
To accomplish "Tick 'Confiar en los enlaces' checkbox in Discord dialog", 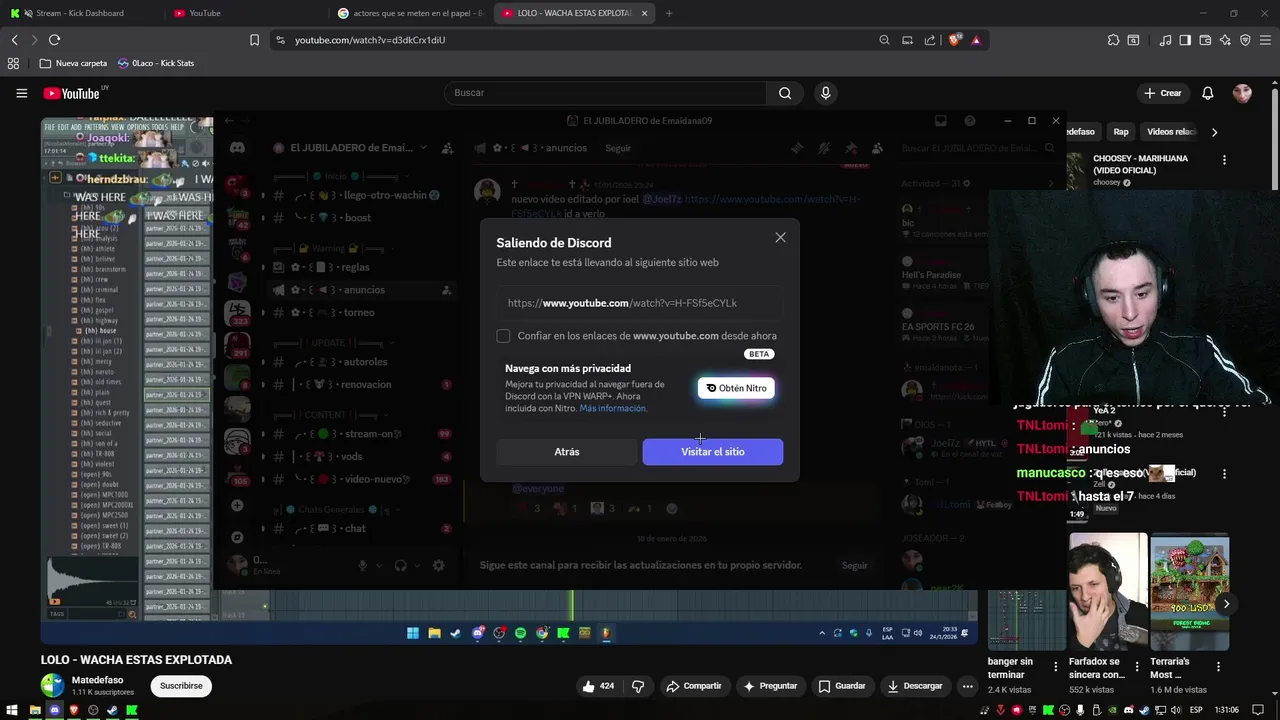I will coord(503,336).
